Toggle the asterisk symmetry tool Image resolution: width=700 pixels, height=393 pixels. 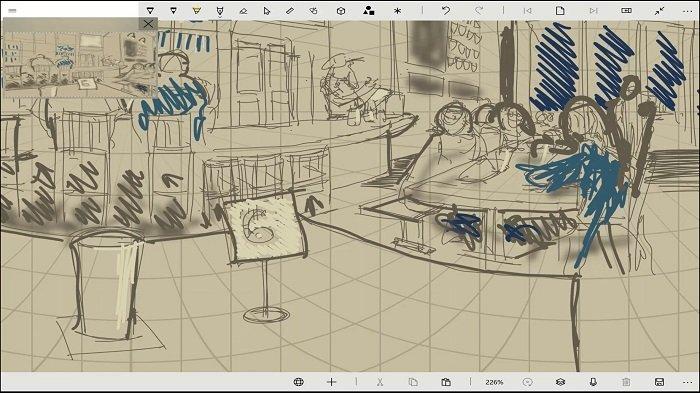[397, 11]
